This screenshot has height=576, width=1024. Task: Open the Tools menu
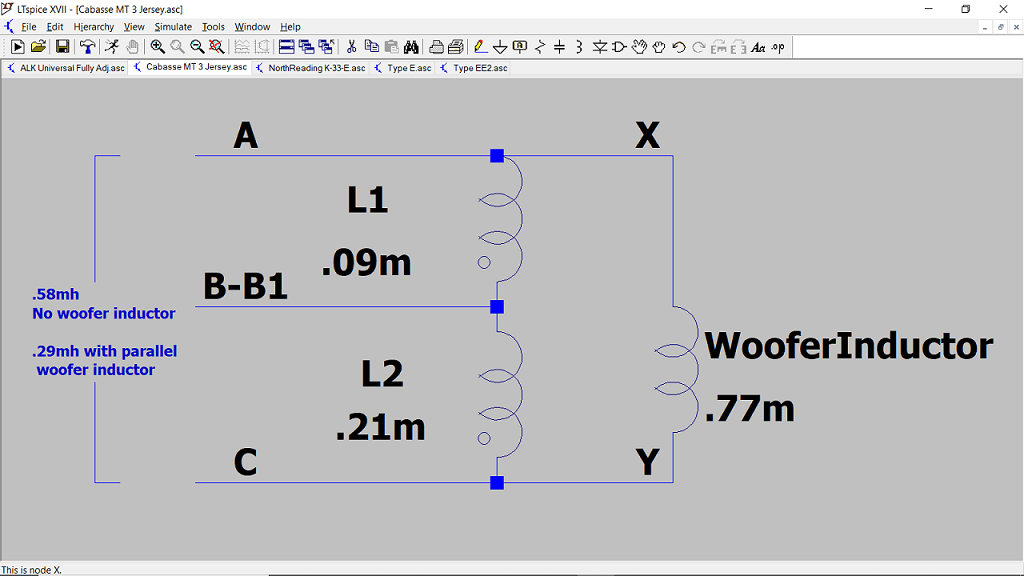[213, 27]
